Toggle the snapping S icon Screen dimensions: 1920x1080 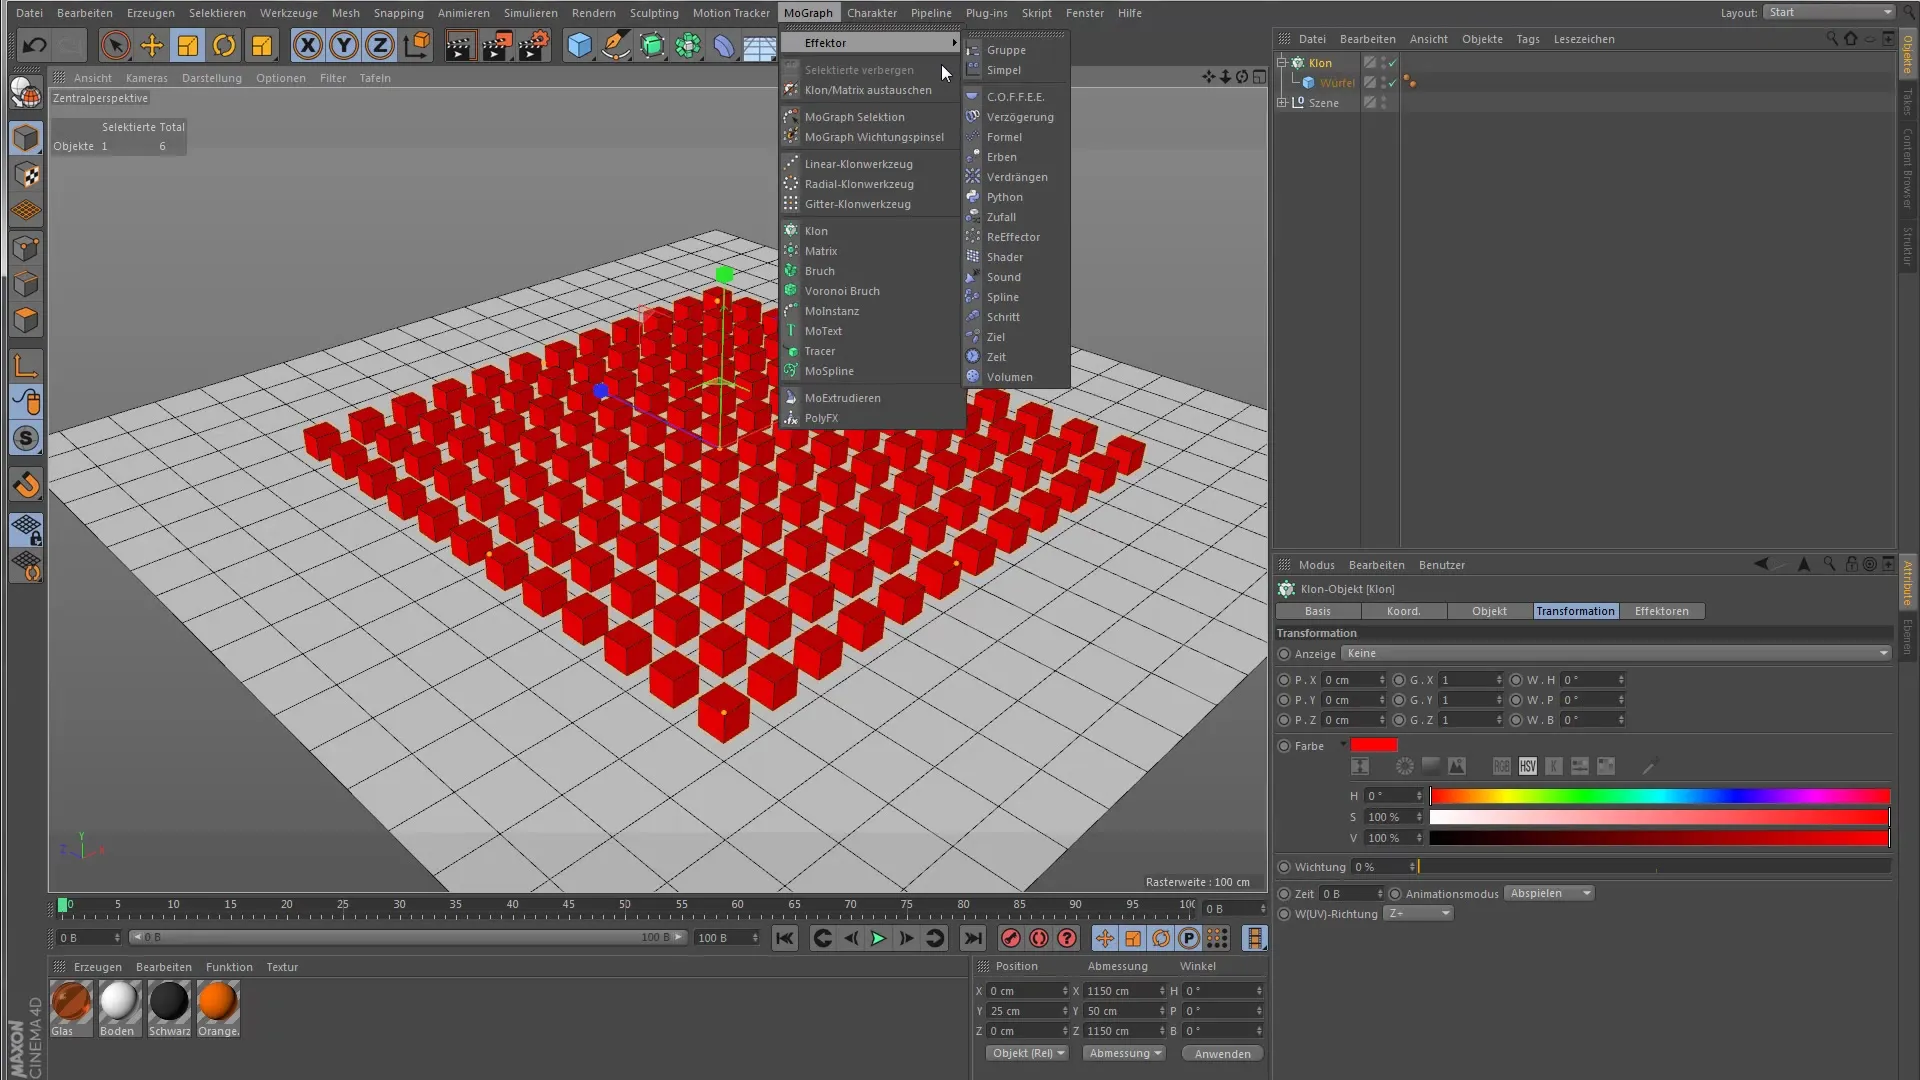click(x=26, y=438)
